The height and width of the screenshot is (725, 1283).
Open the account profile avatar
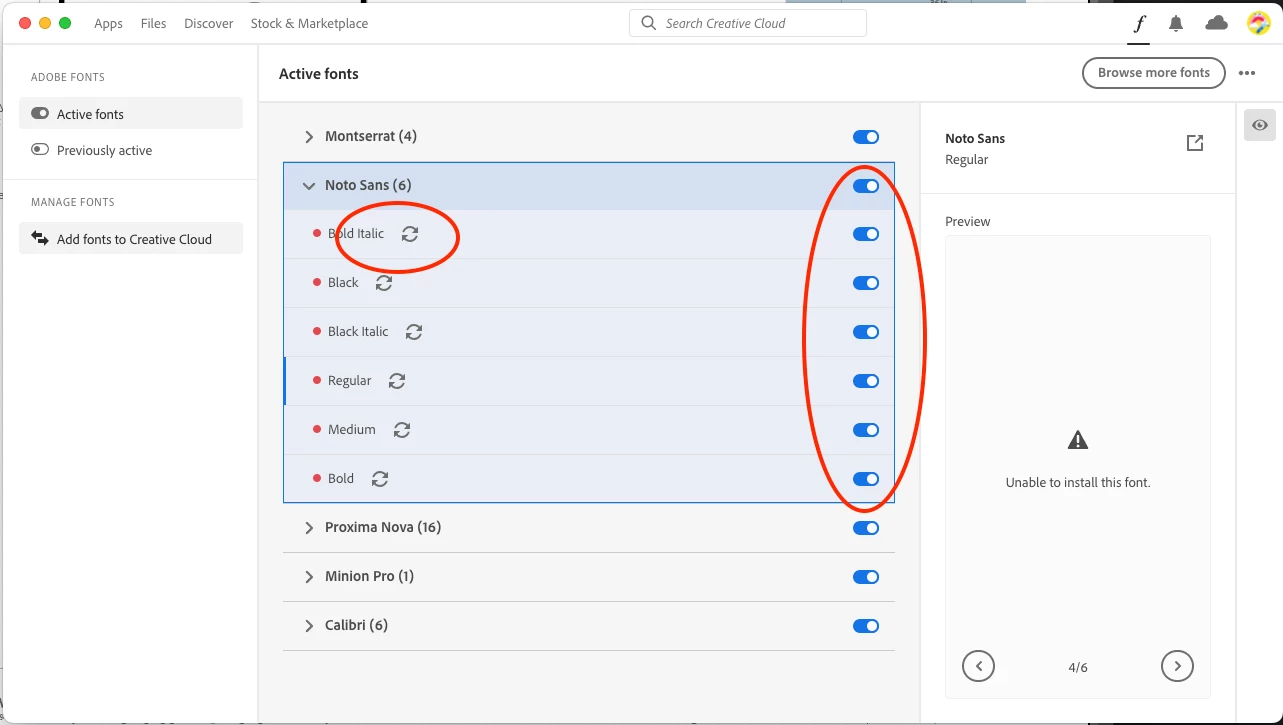point(1258,23)
